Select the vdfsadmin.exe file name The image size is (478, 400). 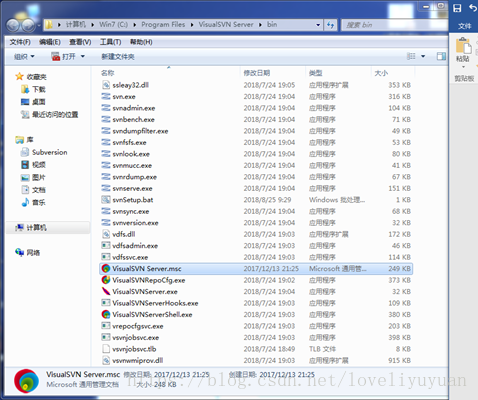(x=135, y=246)
